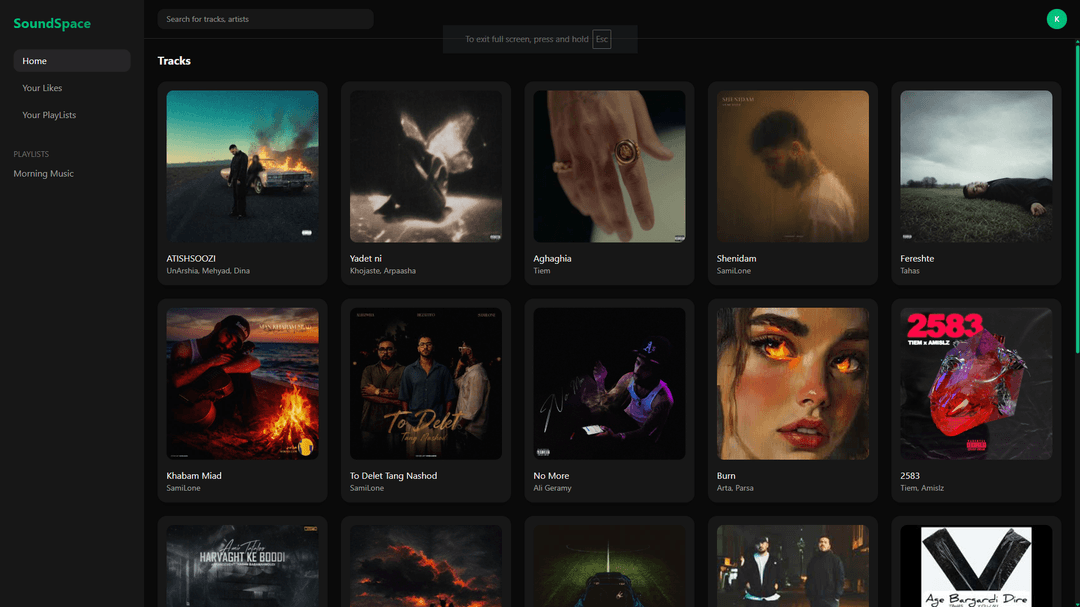Click the Khabam Miad title text
The image size is (1080, 607).
(x=194, y=475)
